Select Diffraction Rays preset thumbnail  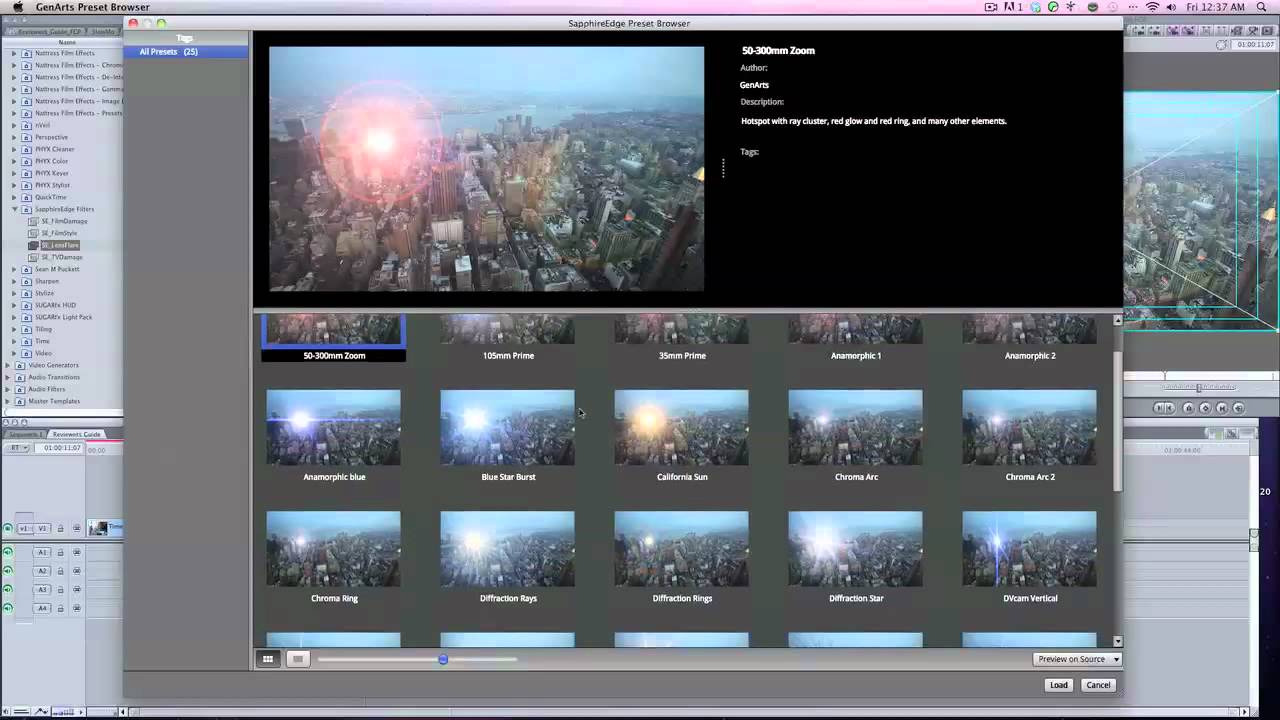tap(508, 549)
